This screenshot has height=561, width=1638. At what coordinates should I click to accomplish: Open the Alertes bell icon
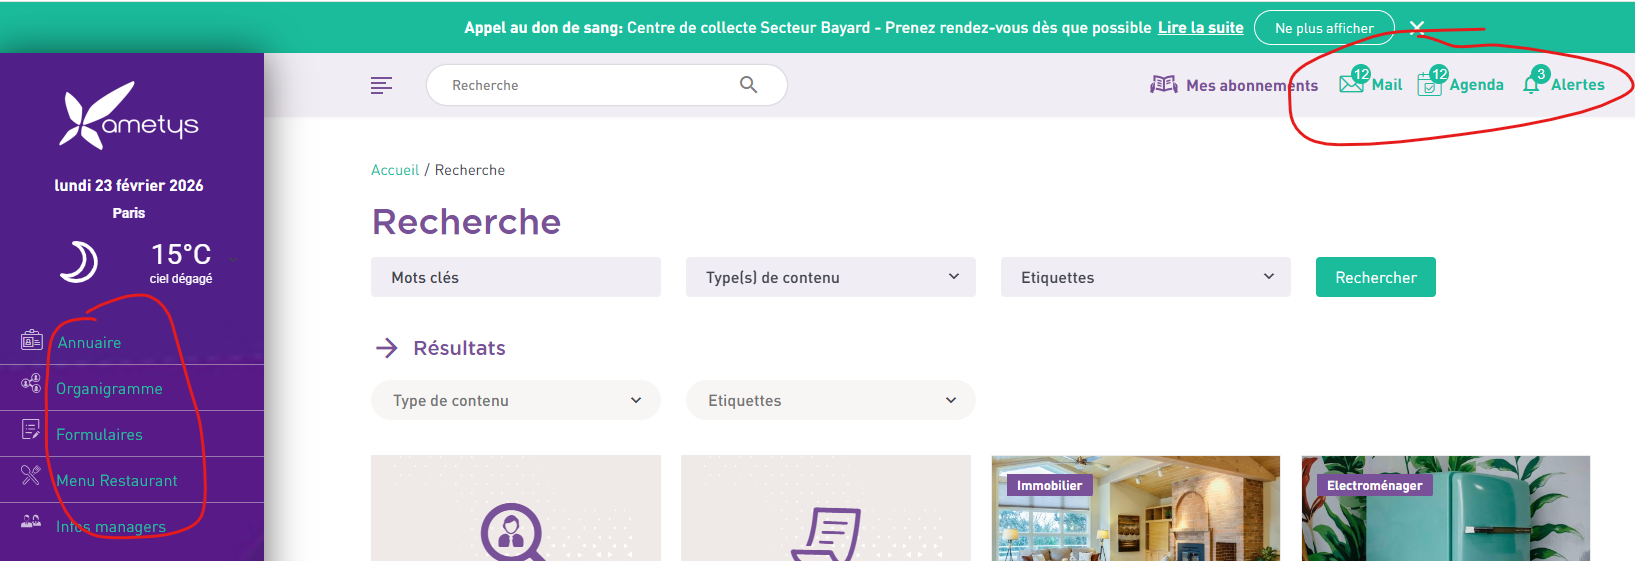(1531, 85)
